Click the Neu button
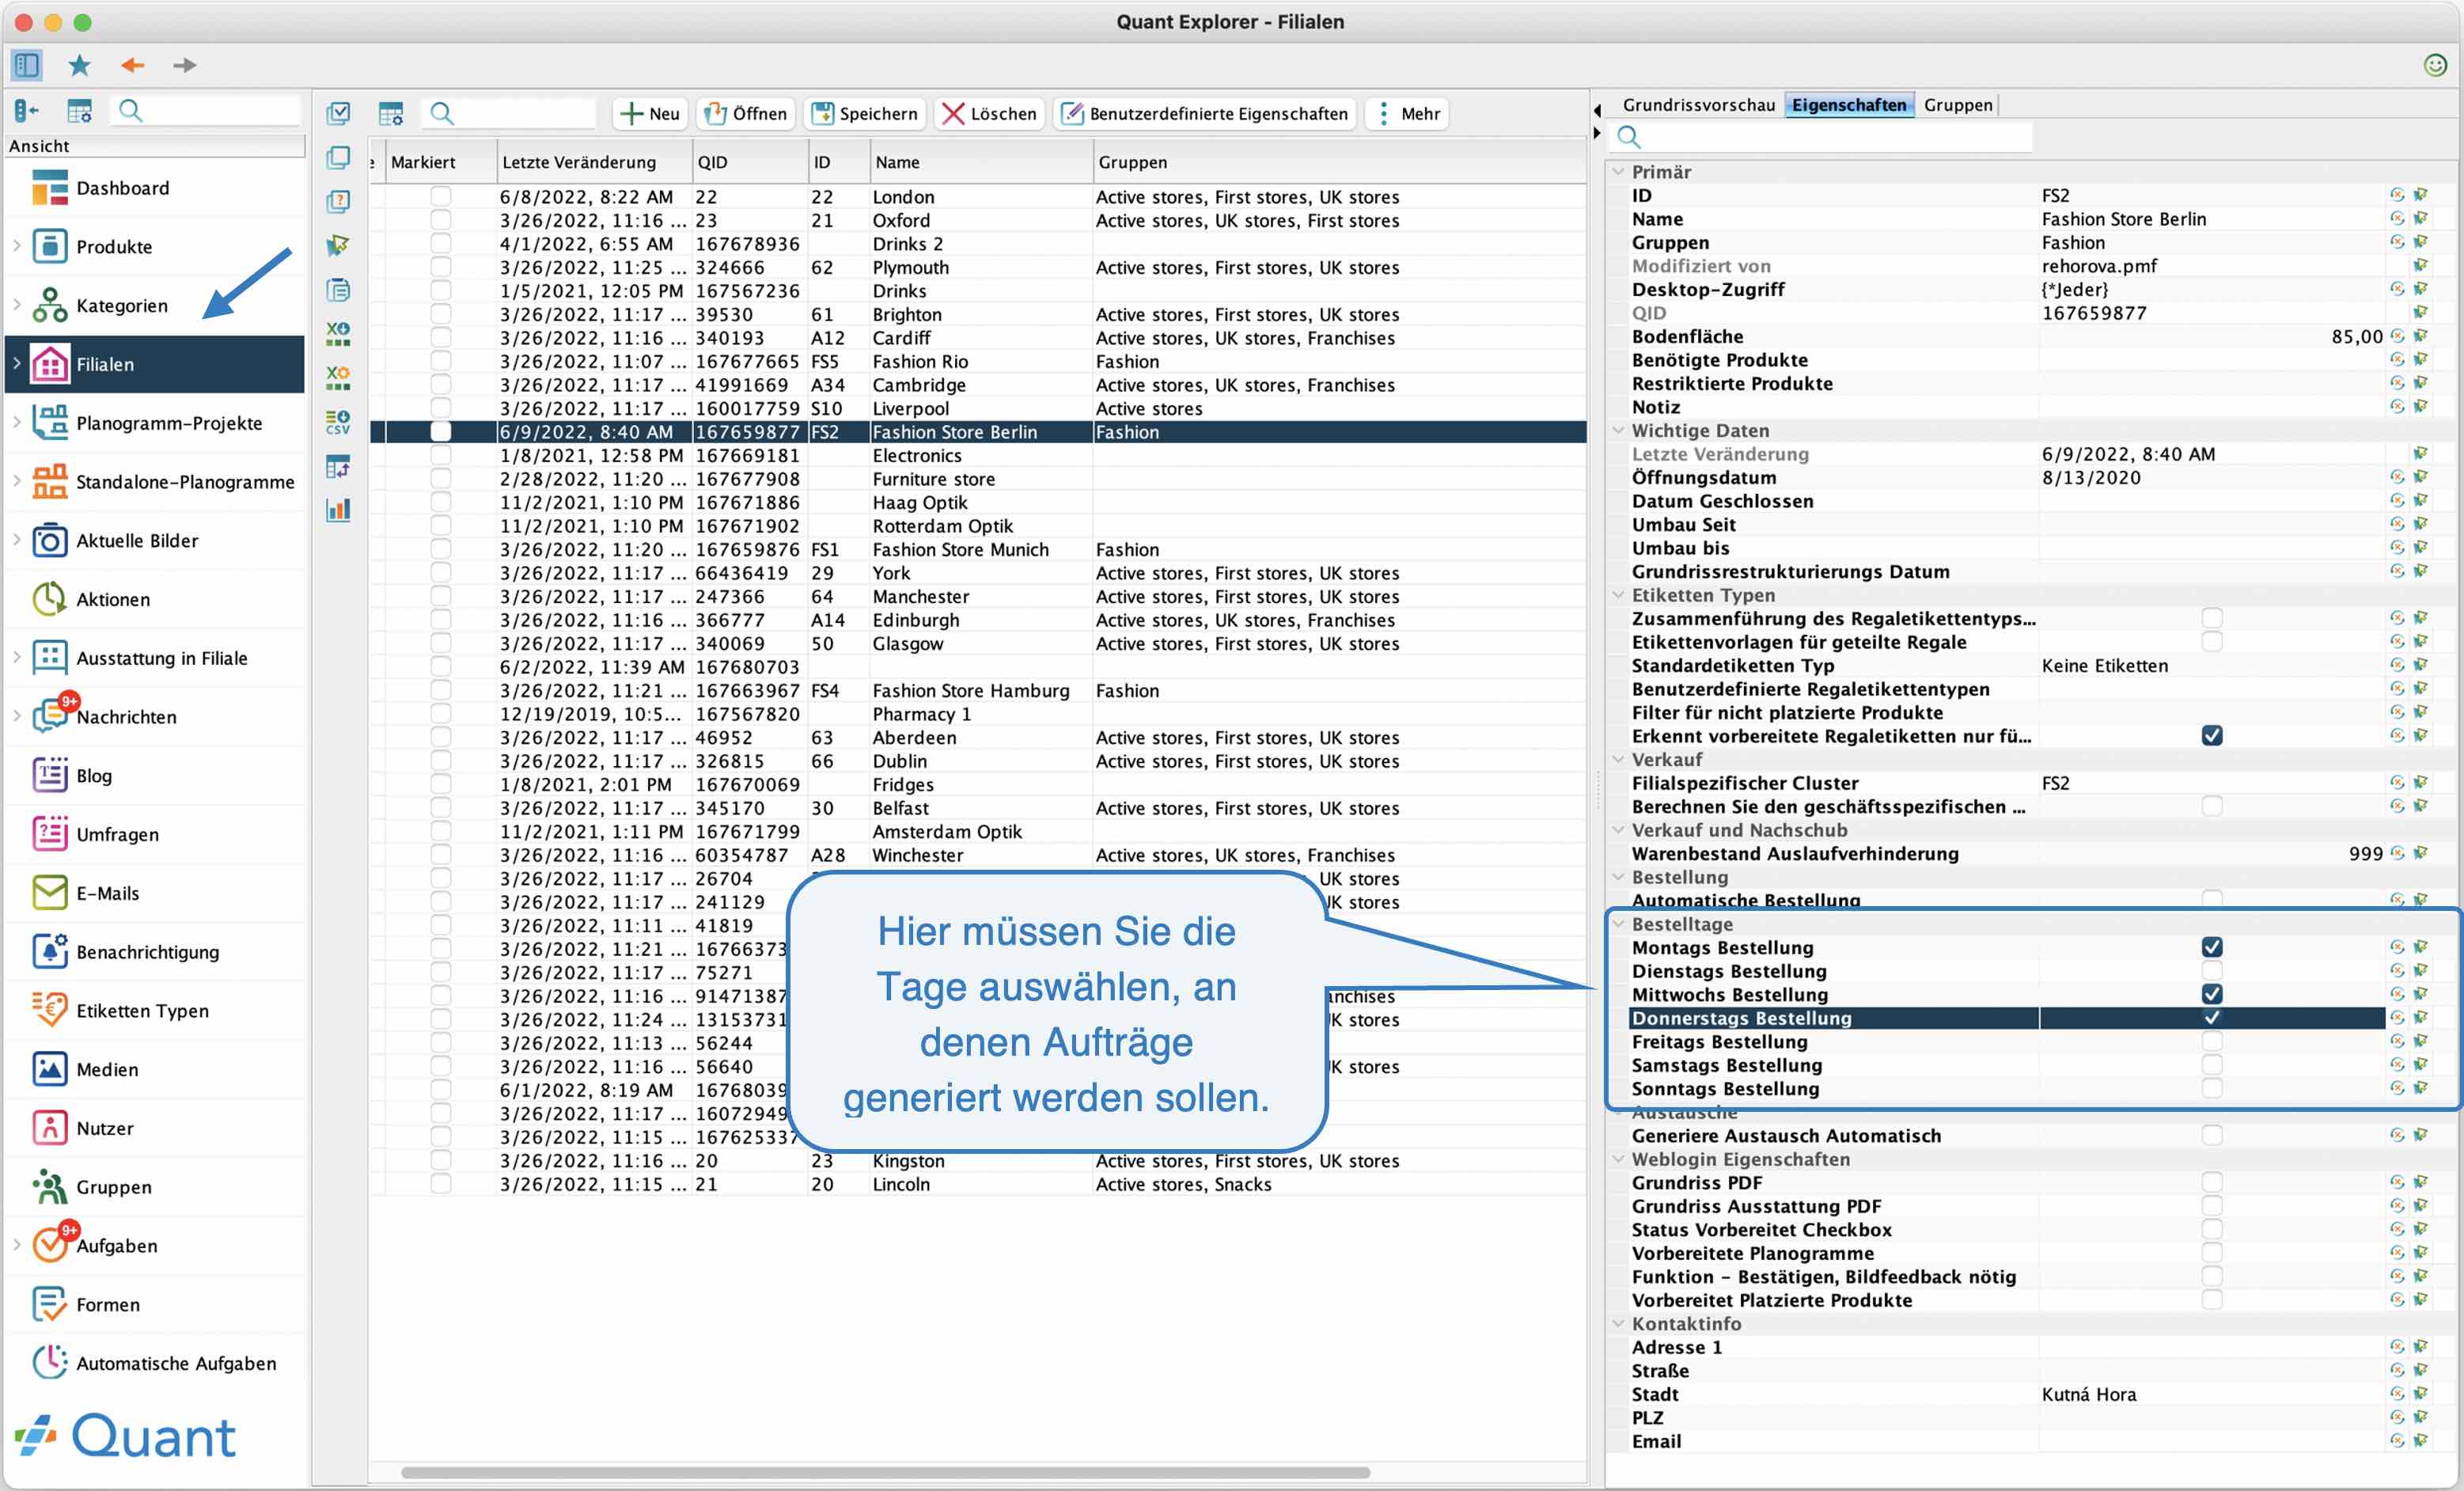 coord(650,114)
